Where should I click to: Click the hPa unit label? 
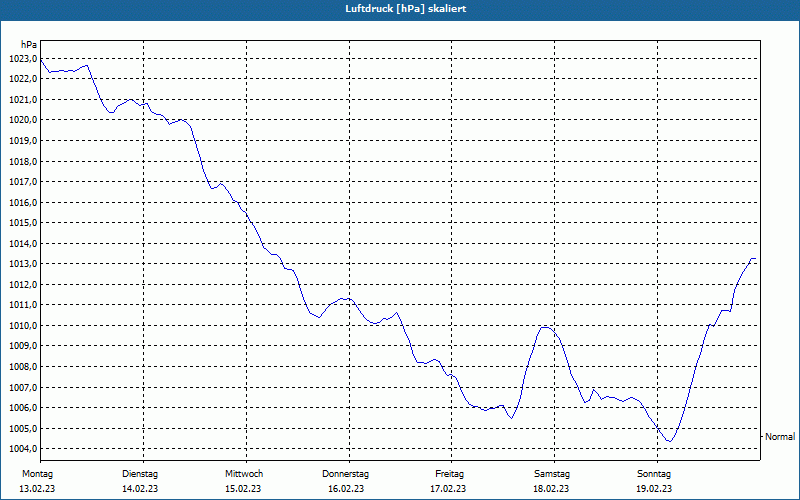[x=29, y=45]
